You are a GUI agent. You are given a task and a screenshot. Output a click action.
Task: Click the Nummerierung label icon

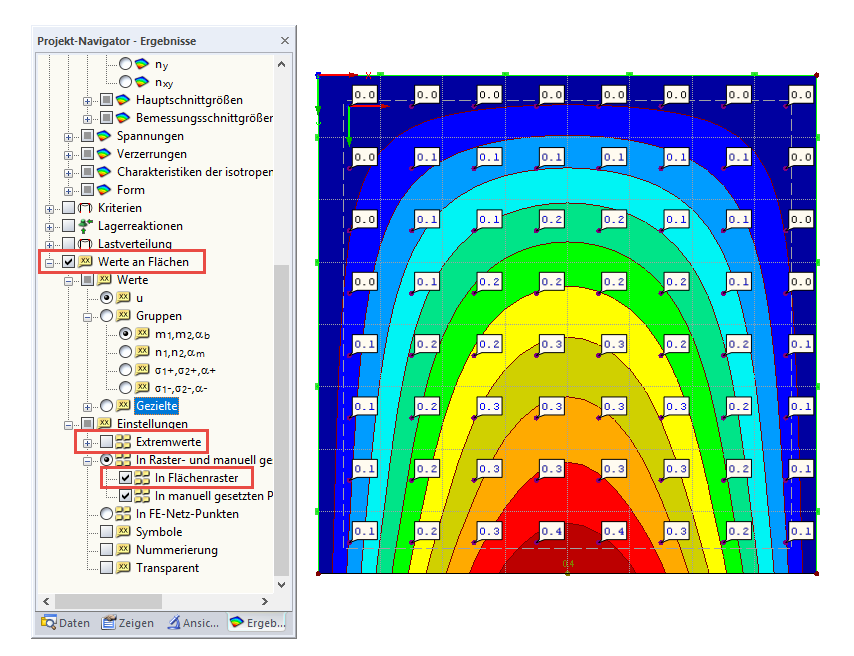click(123, 549)
